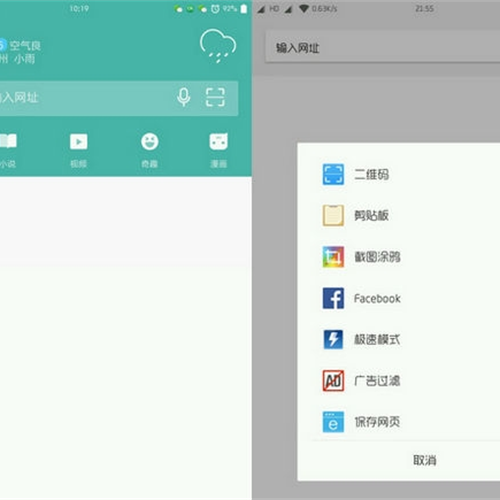Tap the grey 输入网址 address bar
This screenshot has width=500, height=500.
coord(383,47)
